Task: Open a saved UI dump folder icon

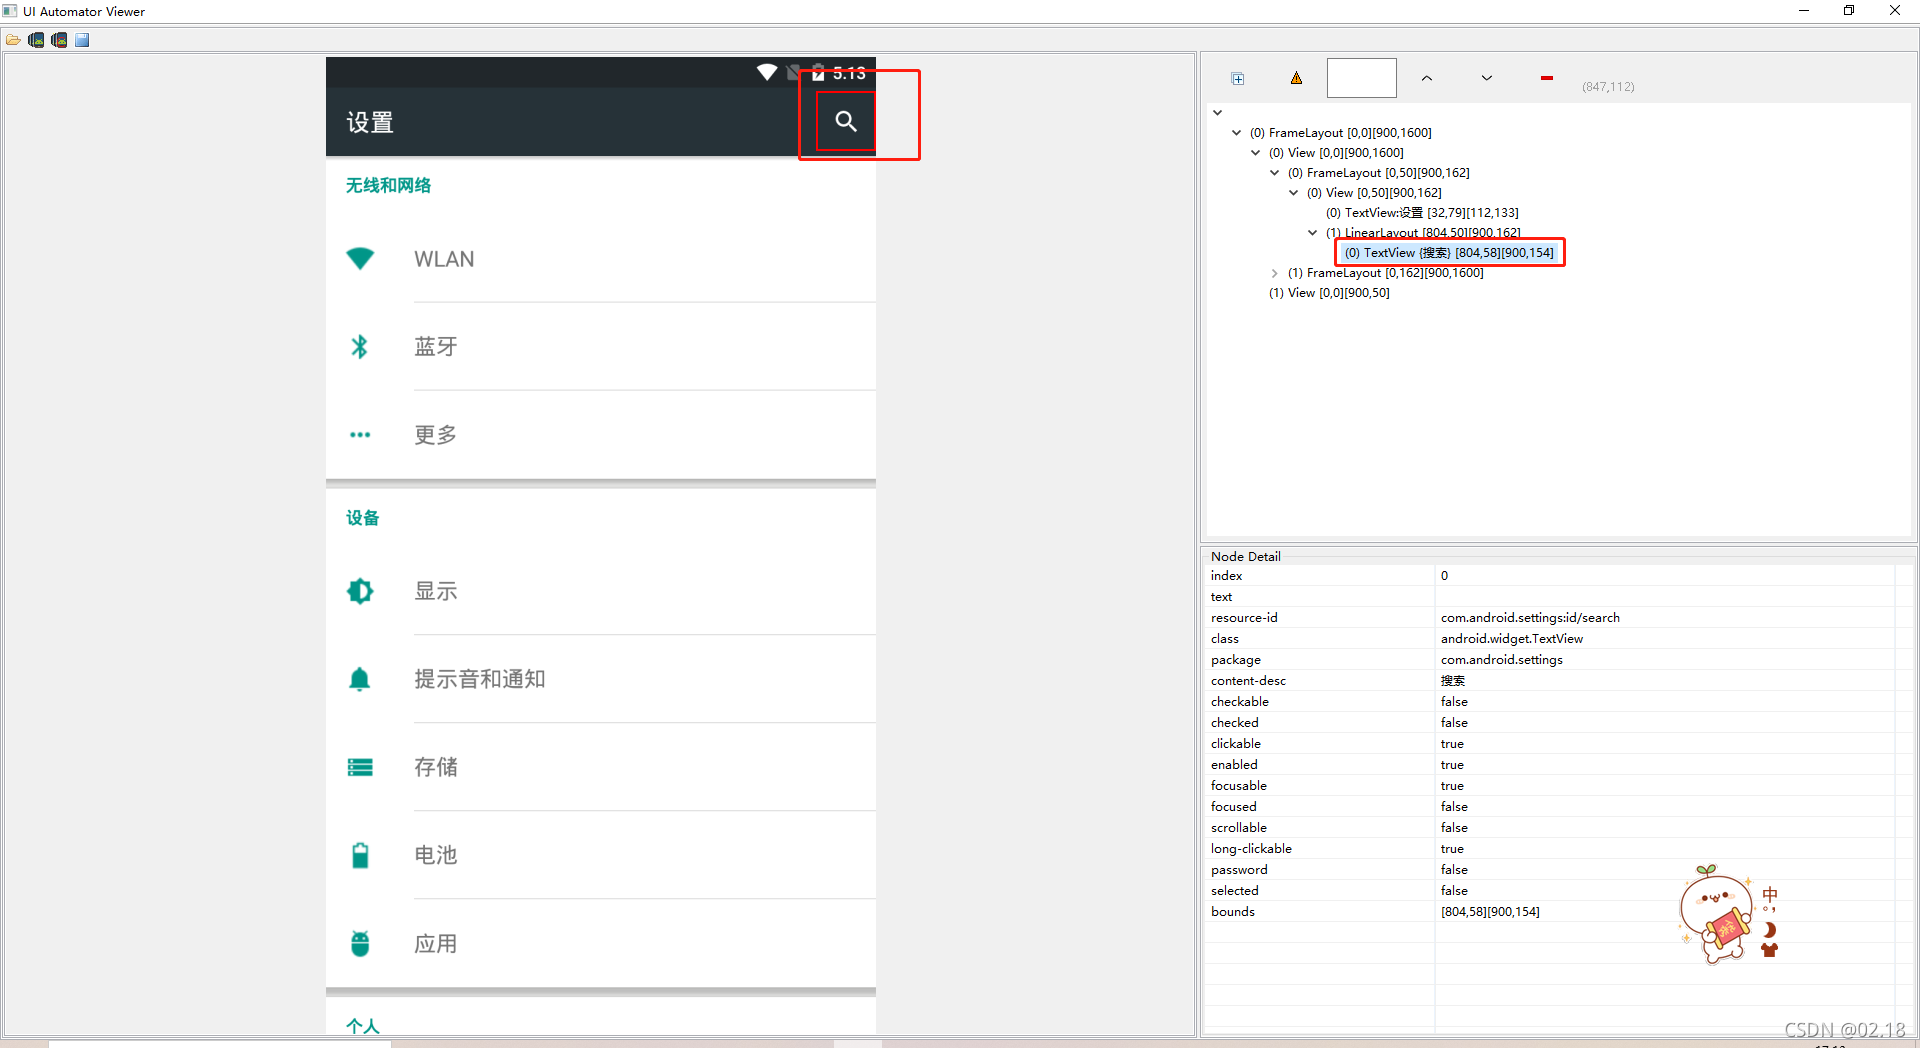Action: tap(13, 40)
